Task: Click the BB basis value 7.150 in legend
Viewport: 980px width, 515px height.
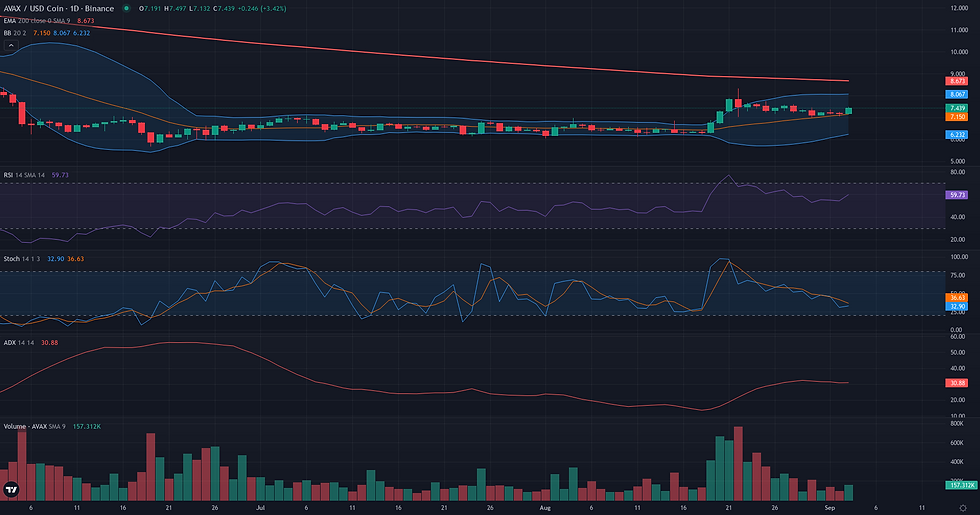Action: [42, 33]
